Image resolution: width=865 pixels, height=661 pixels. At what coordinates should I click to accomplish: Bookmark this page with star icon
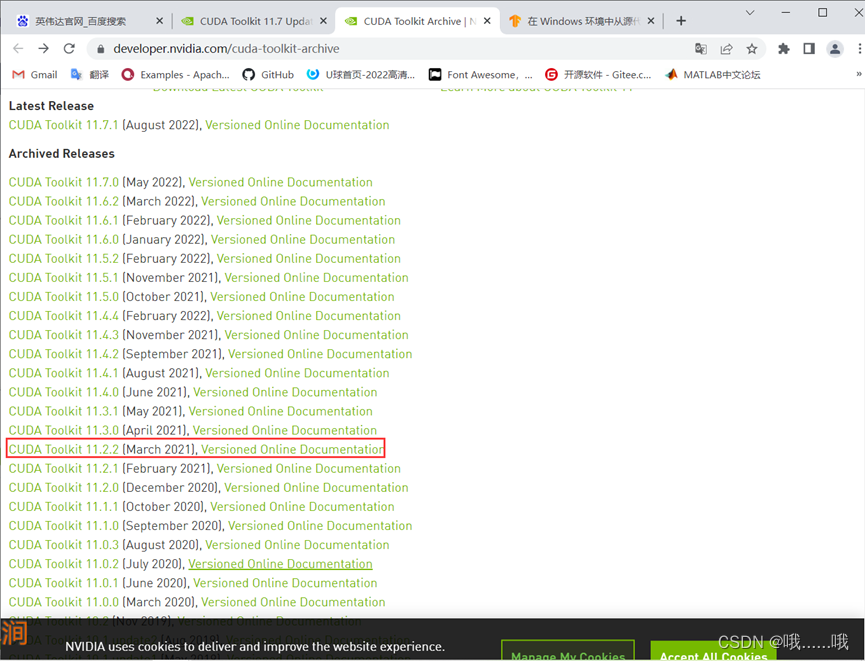coord(752,49)
